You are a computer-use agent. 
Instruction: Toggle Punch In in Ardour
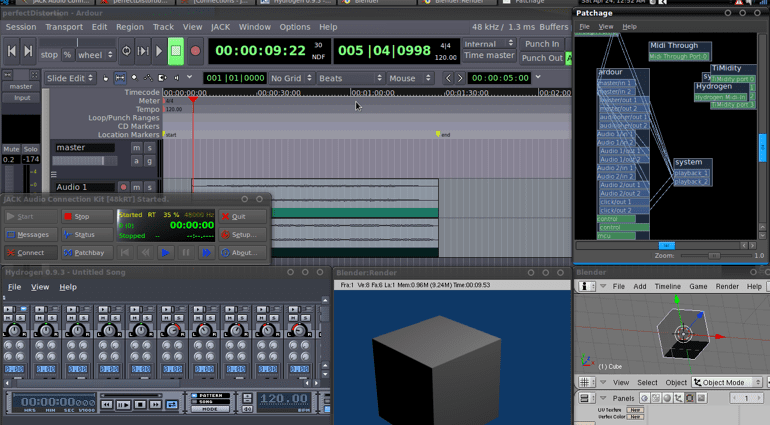point(542,44)
